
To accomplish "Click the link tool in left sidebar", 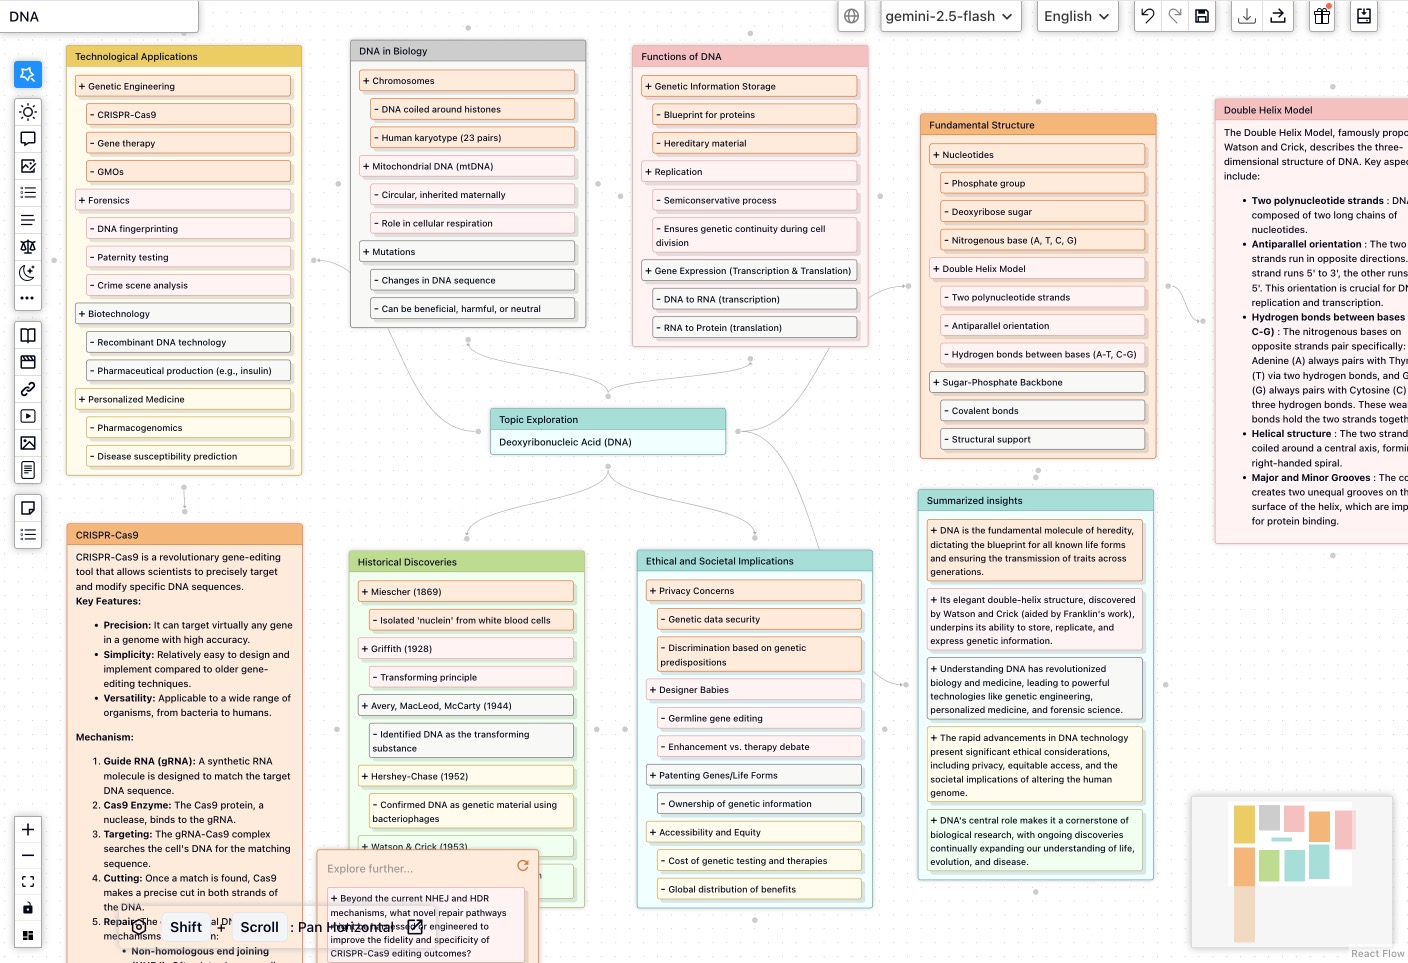I will (x=28, y=389).
